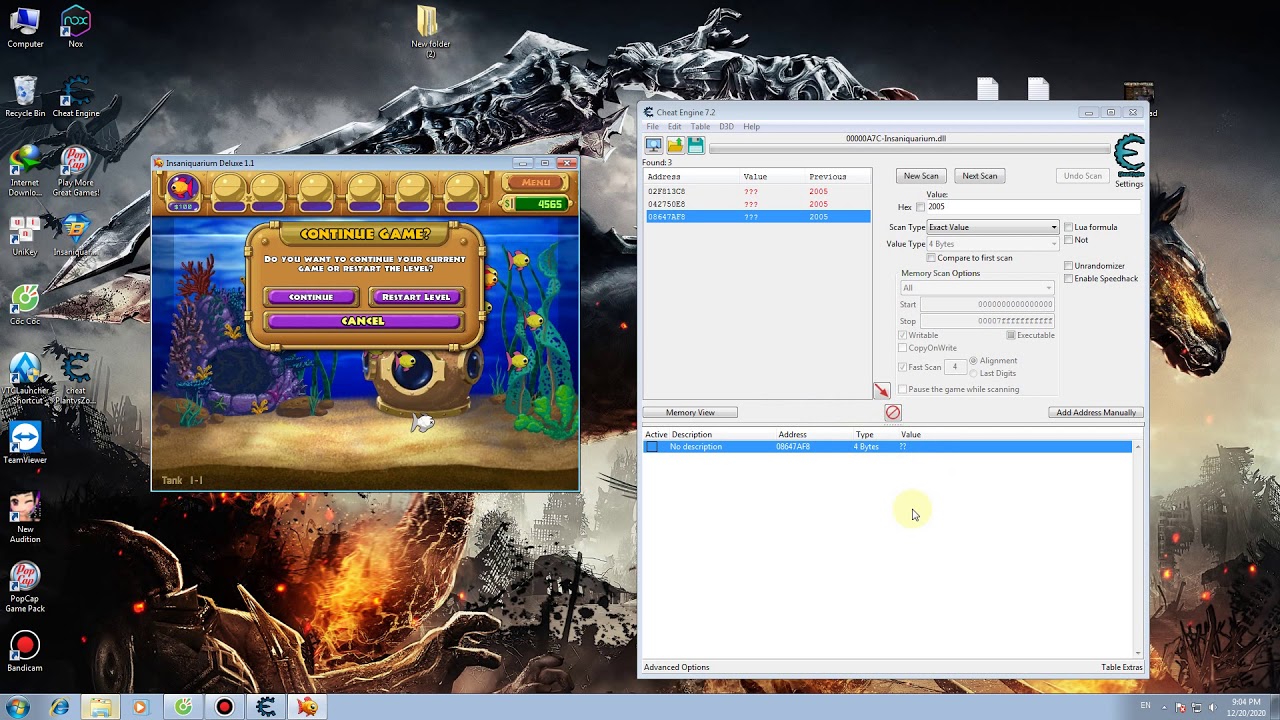1280x720 pixels.
Task: Open the Value Type dropdown
Action: tap(993, 244)
